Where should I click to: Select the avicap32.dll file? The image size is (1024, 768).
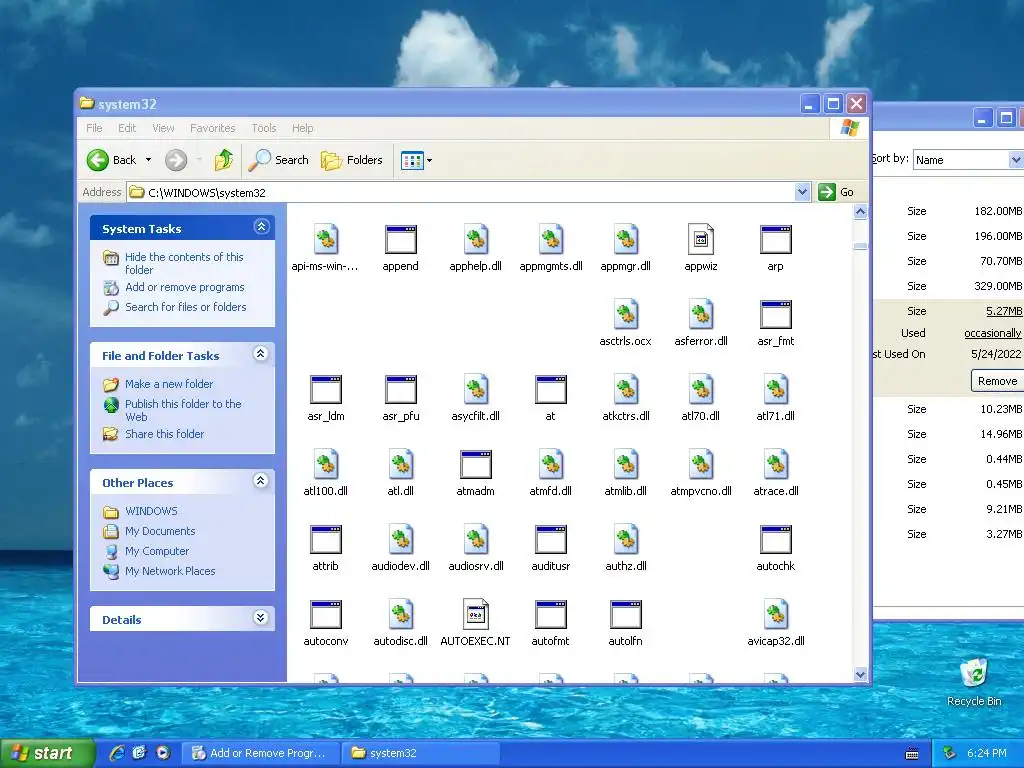pyautogui.click(x=776, y=622)
